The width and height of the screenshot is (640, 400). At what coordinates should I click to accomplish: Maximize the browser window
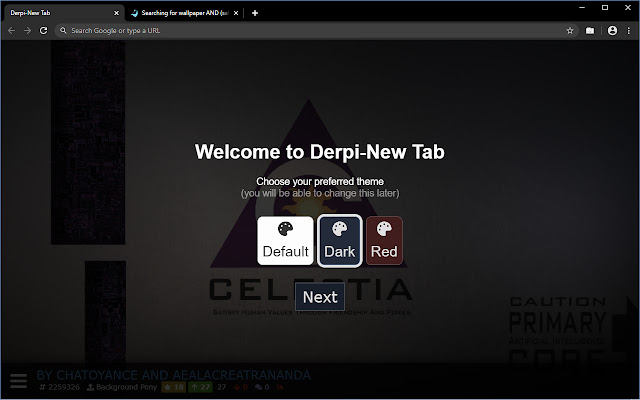tap(605, 8)
